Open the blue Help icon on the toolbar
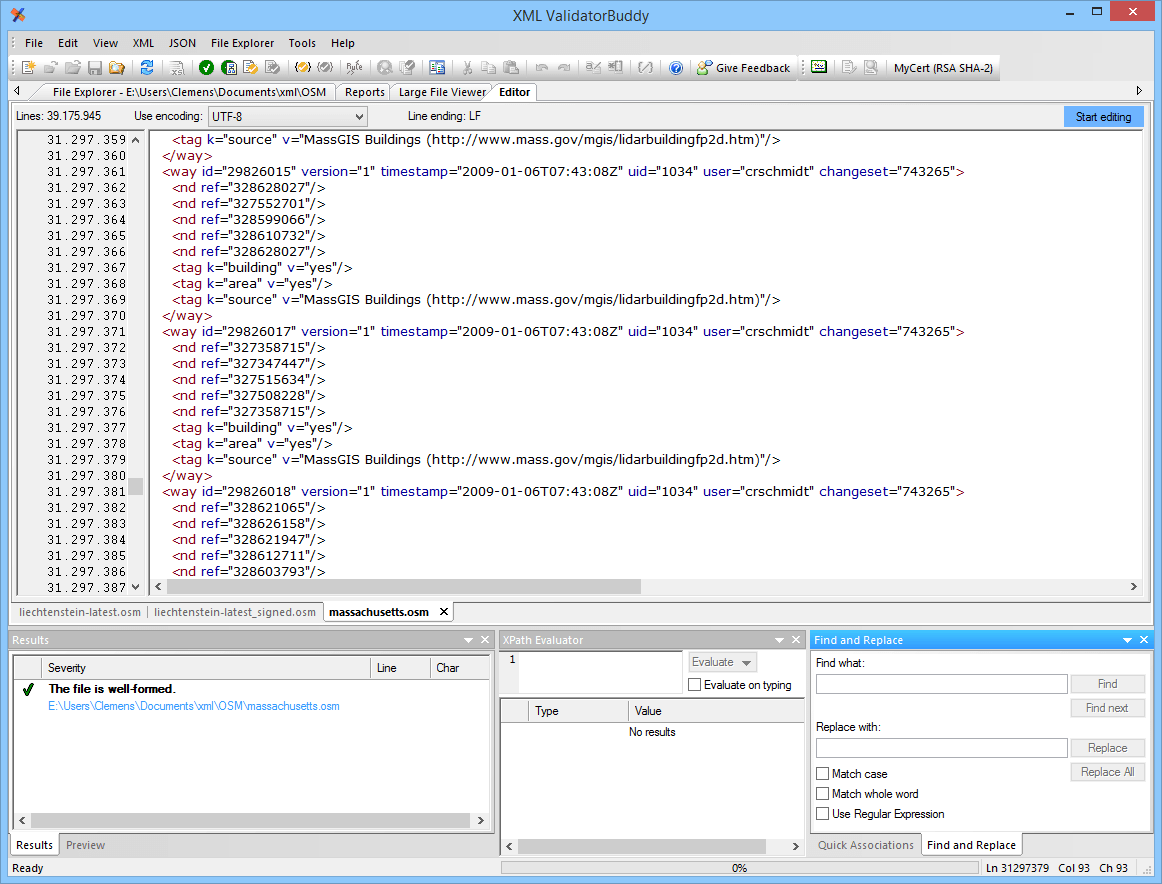The height and width of the screenshot is (884, 1162). (678, 68)
